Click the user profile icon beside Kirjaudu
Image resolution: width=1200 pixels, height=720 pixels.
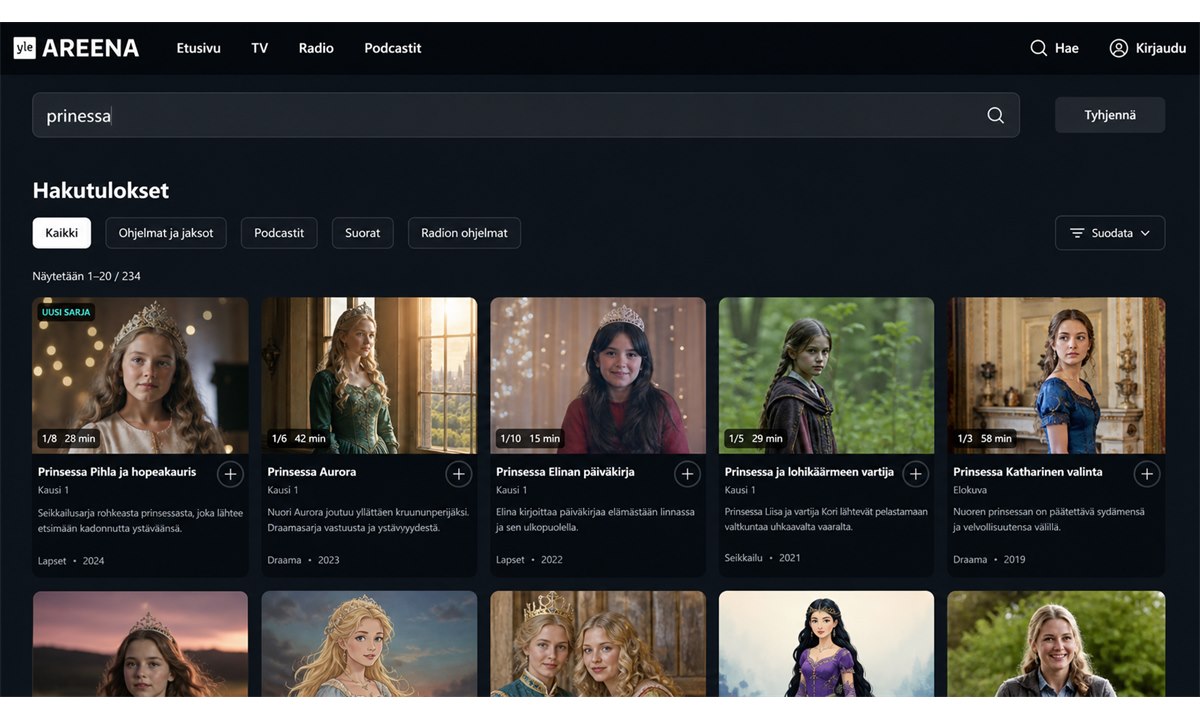coord(1119,48)
